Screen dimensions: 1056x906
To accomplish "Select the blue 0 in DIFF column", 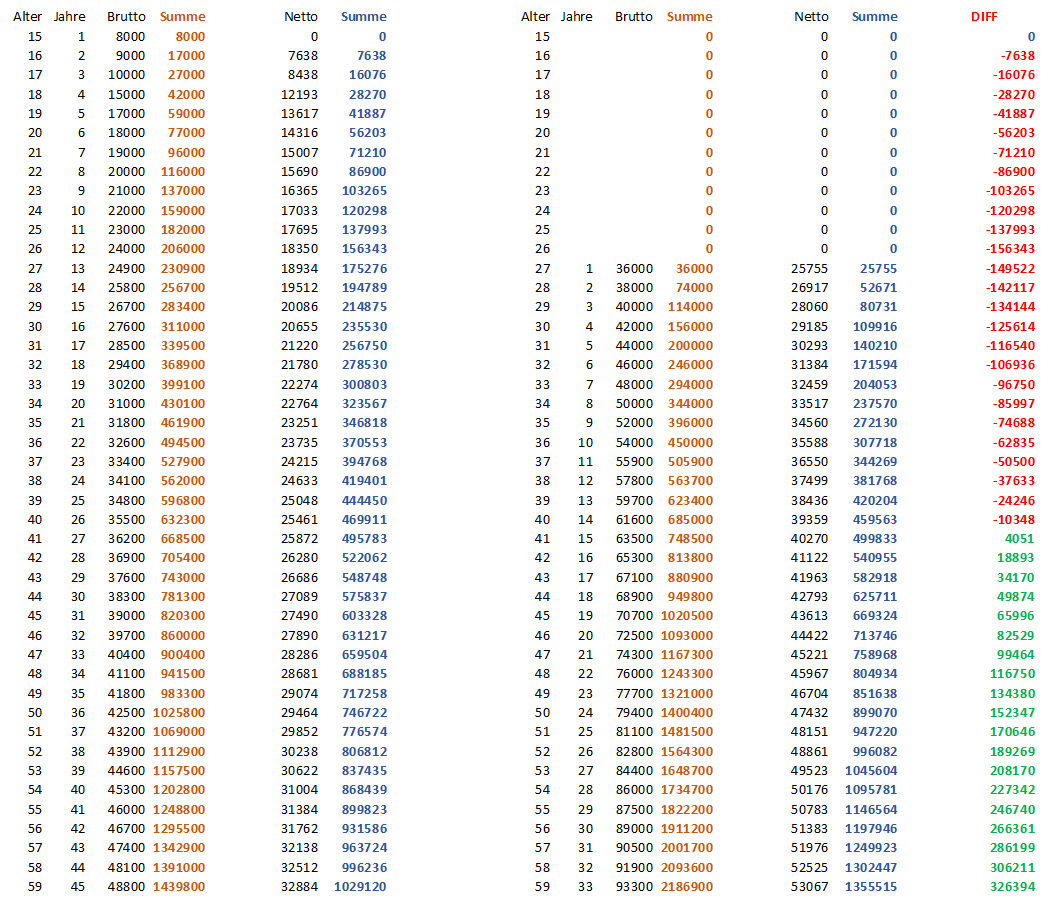I will [x=1030, y=36].
